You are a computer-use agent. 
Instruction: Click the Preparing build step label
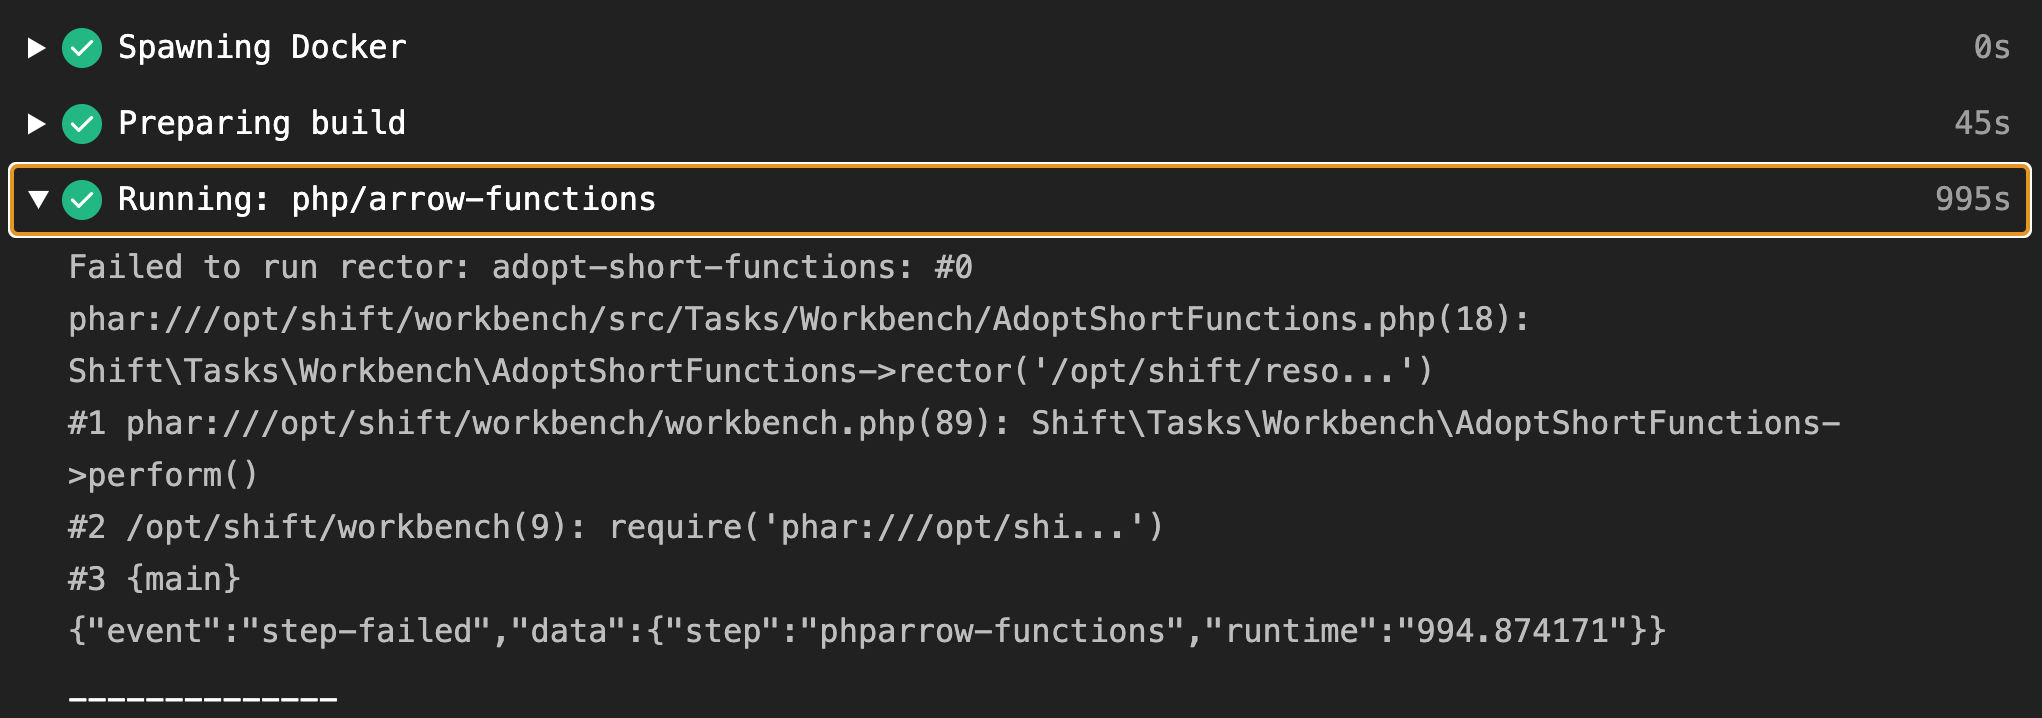[262, 122]
